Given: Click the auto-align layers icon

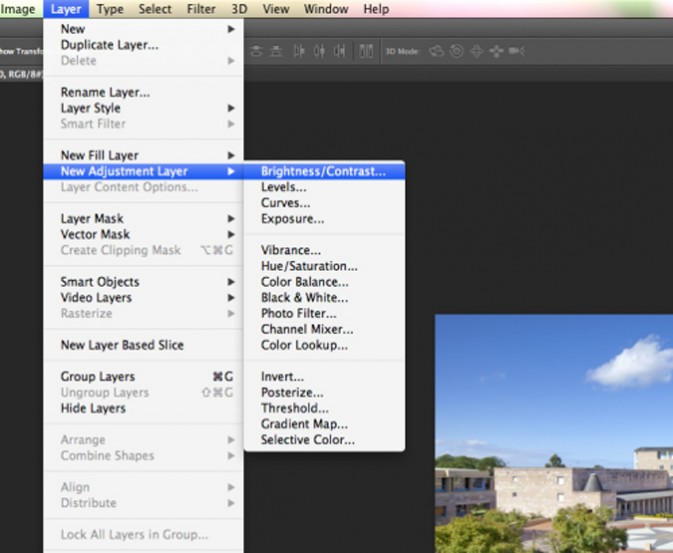Looking at the screenshot, I should (366, 51).
